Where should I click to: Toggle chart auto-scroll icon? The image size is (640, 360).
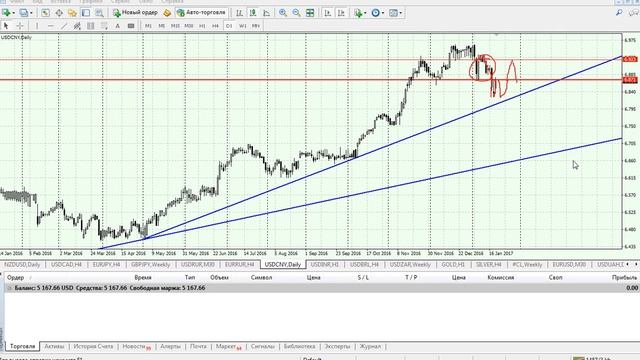pos(327,13)
